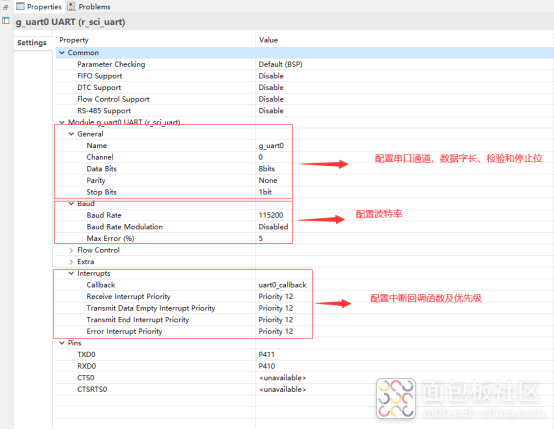The image size is (554, 430).
Task: Select the Stop Bits property label
Action: (102, 192)
